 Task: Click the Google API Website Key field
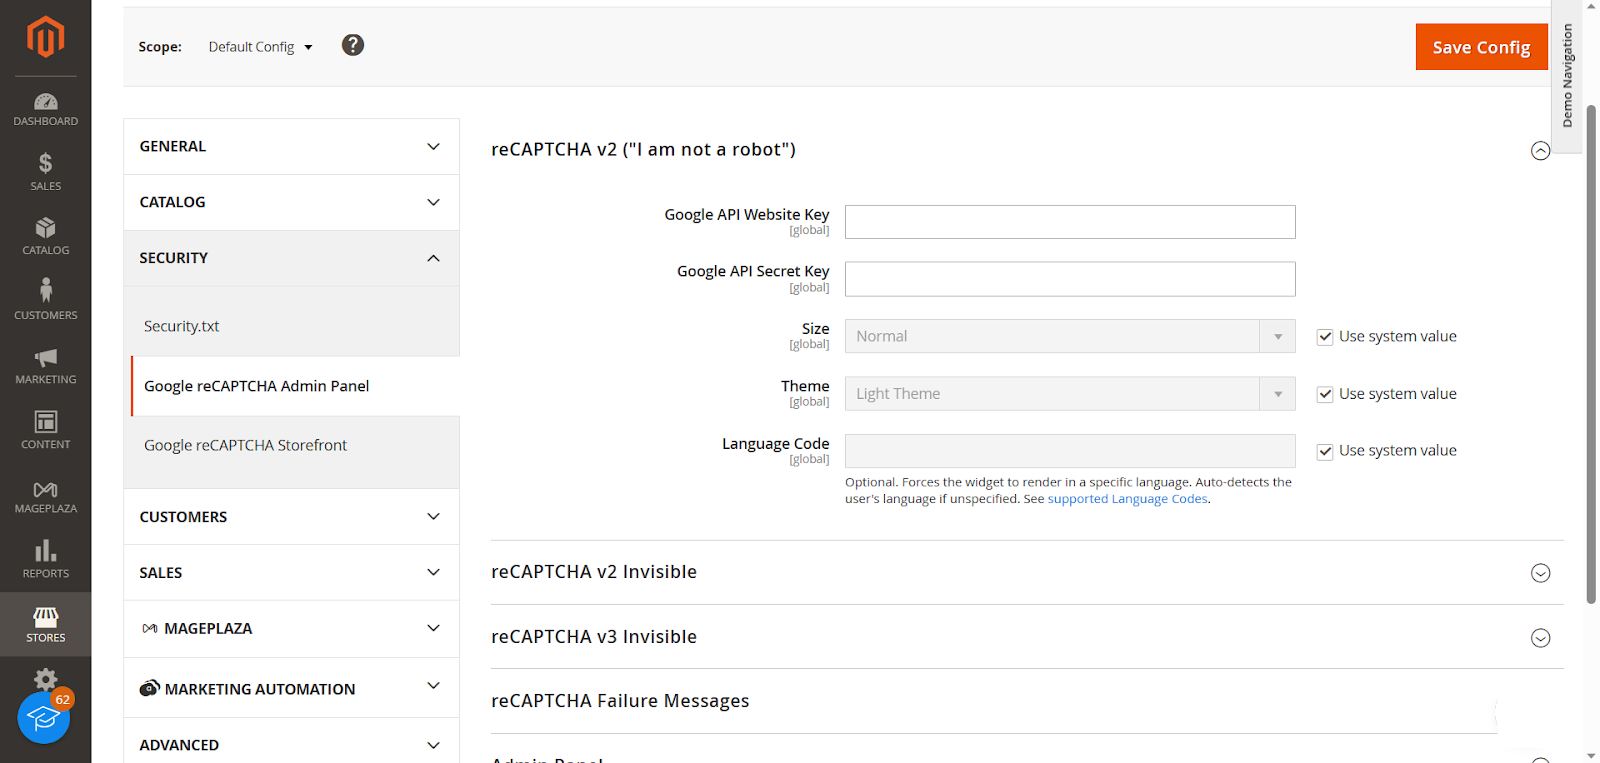tap(1069, 222)
